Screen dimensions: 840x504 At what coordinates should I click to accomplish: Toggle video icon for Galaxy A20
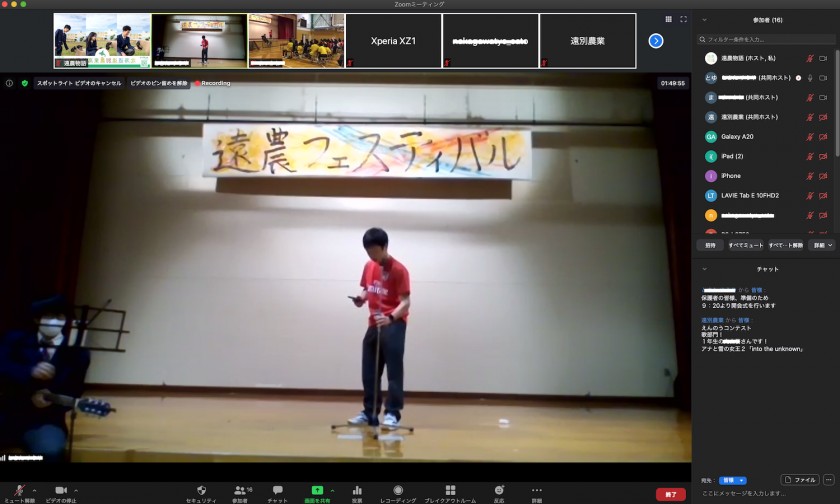(823, 137)
